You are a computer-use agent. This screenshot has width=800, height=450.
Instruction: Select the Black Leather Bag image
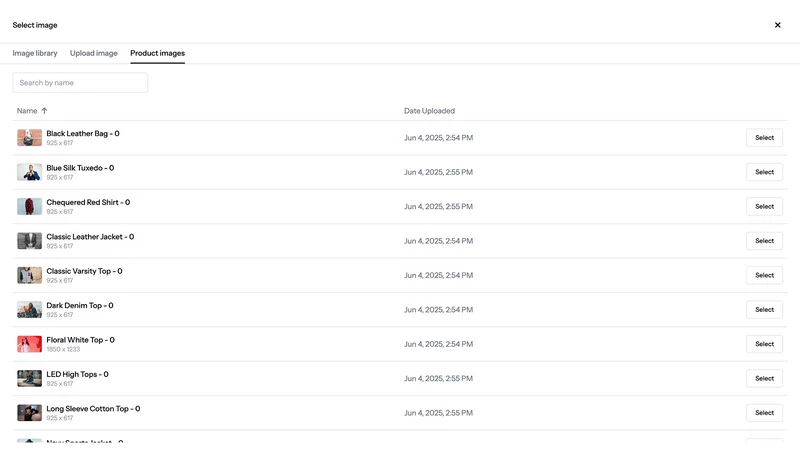(x=764, y=138)
